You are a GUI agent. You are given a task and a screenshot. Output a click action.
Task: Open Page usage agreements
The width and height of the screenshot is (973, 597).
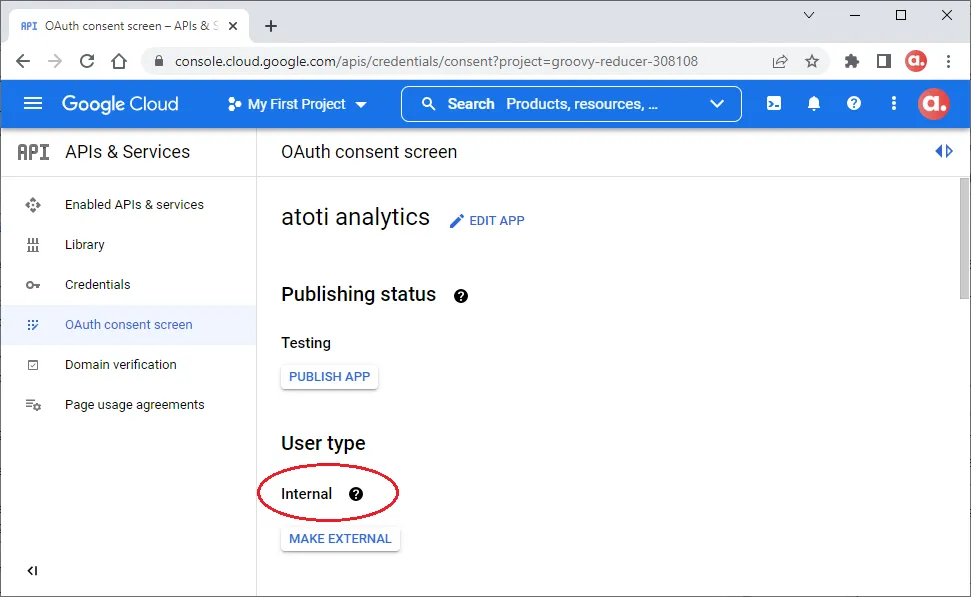pyautogui.click(x=128, y=405)
